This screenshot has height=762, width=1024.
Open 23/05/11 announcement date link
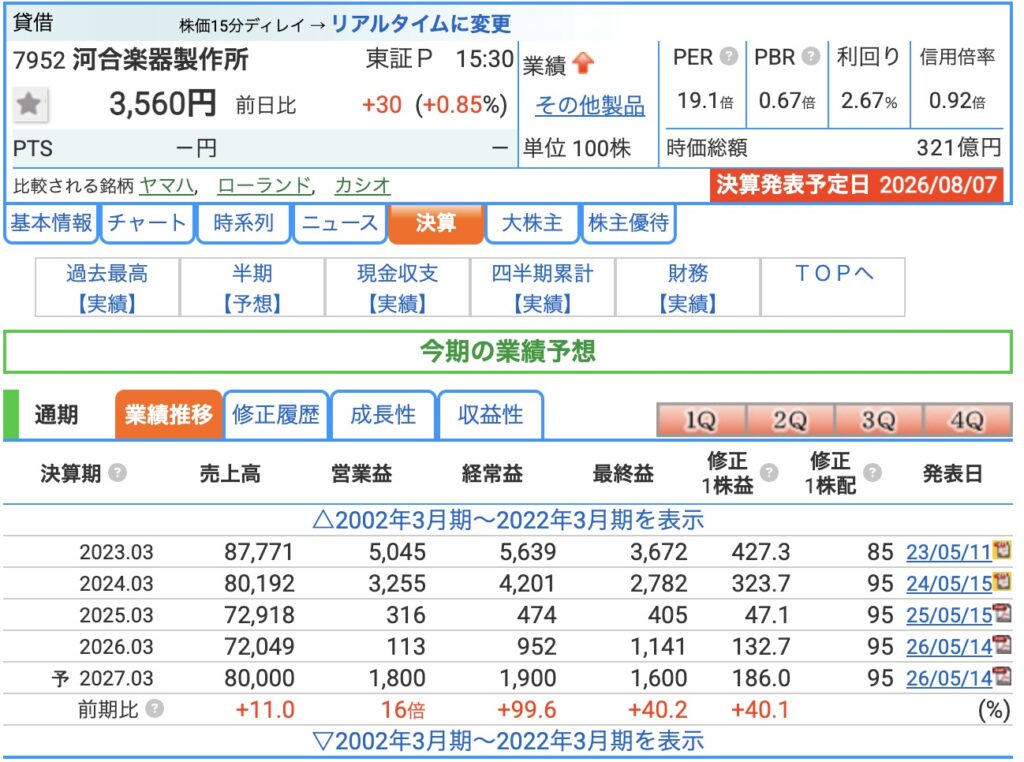pyautogui.click(x=949, y=552)
